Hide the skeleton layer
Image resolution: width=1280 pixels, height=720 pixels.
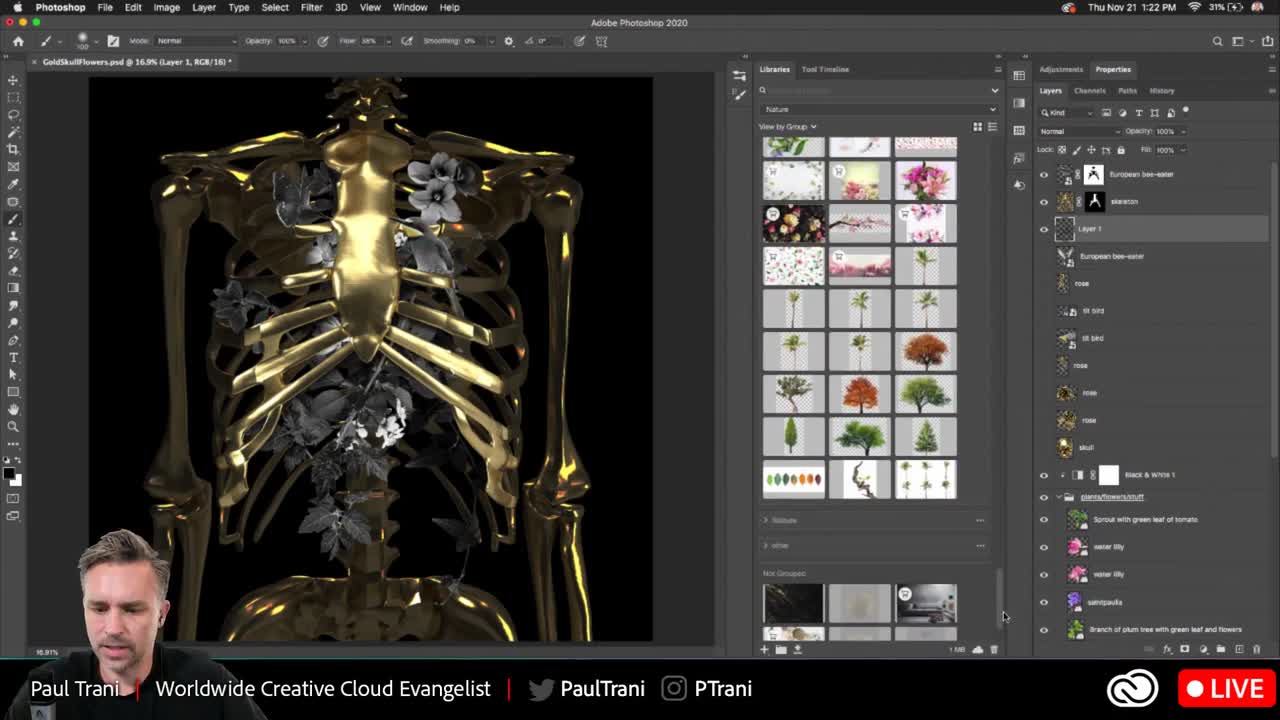[1044, 201]
